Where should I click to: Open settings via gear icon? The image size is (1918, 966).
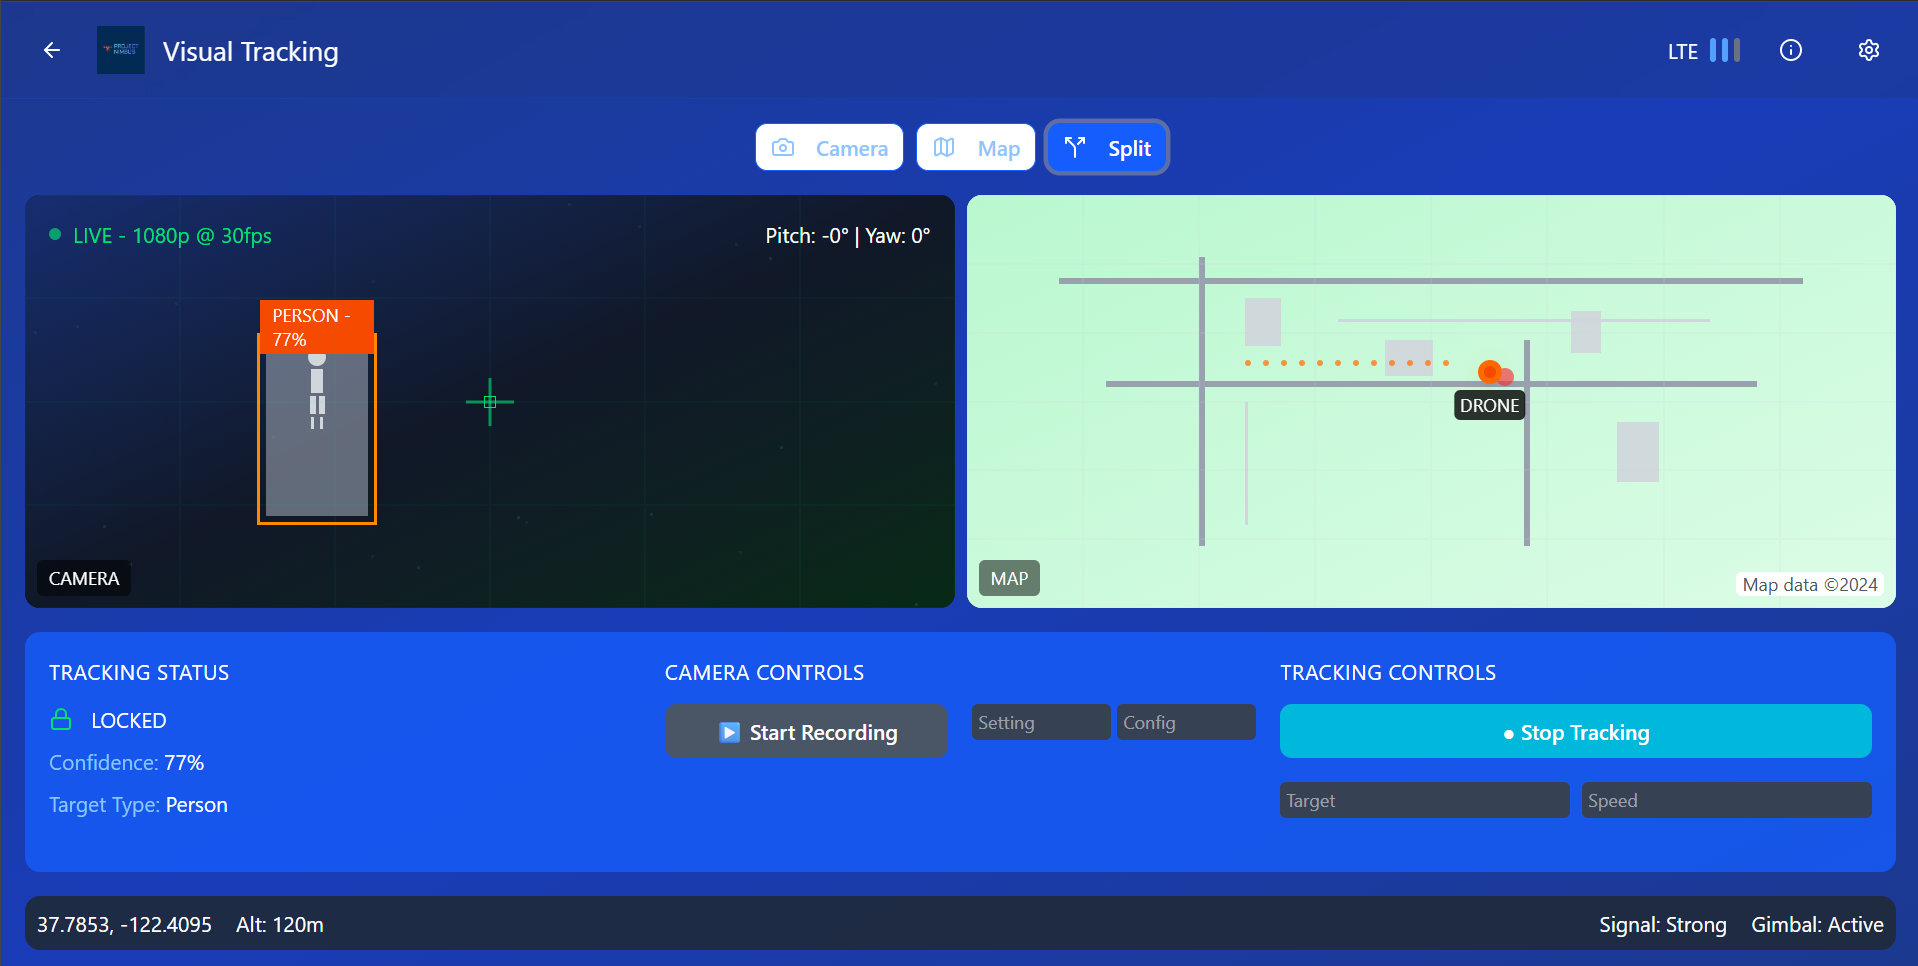point(1868,50)
